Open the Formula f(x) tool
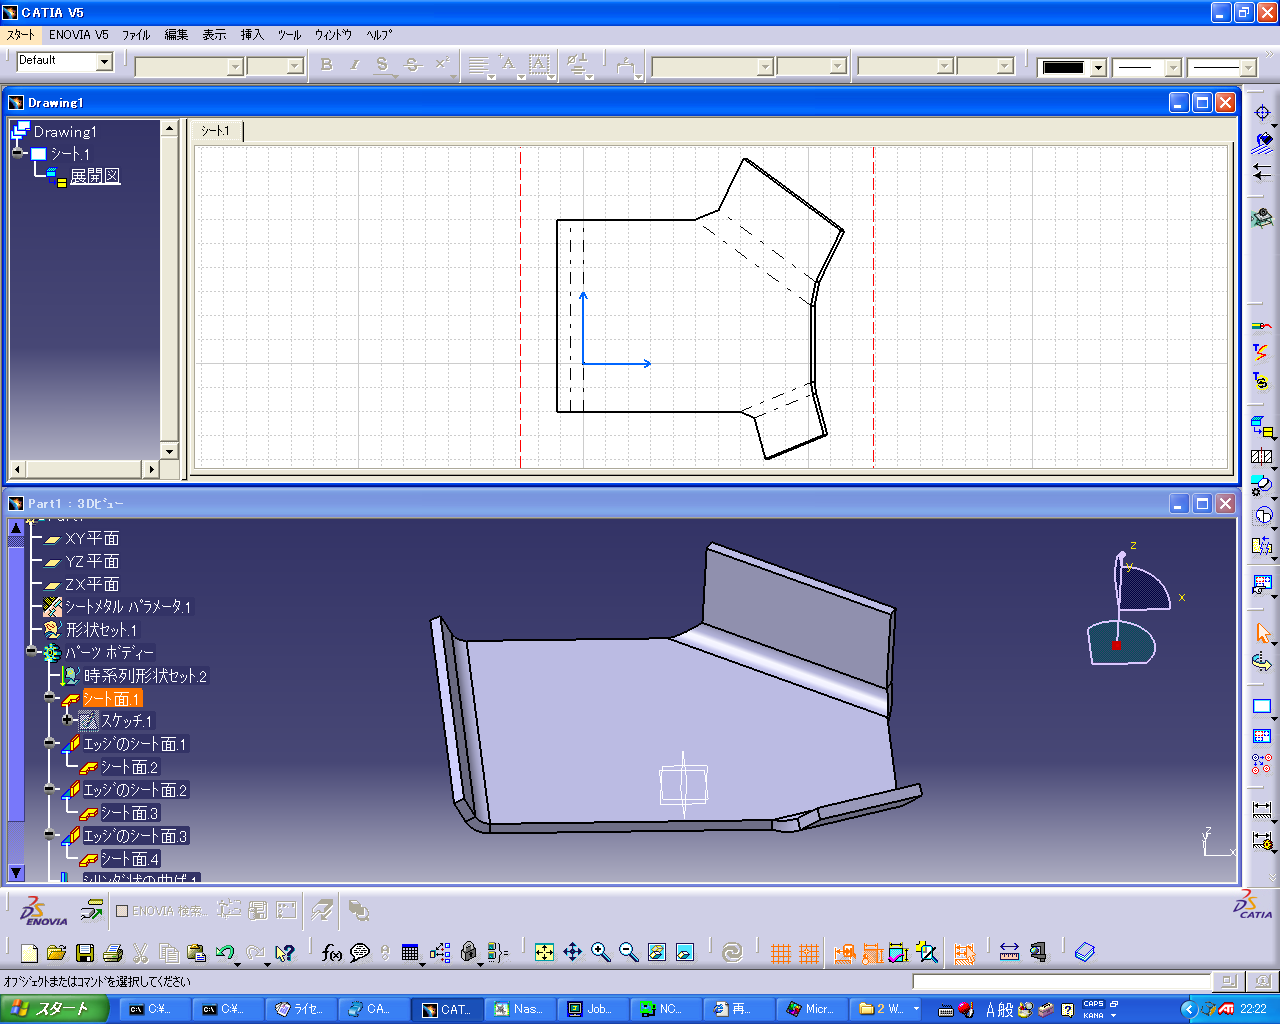Image resolution: width=1280 pixels, height=1024 pixels. 332,953
